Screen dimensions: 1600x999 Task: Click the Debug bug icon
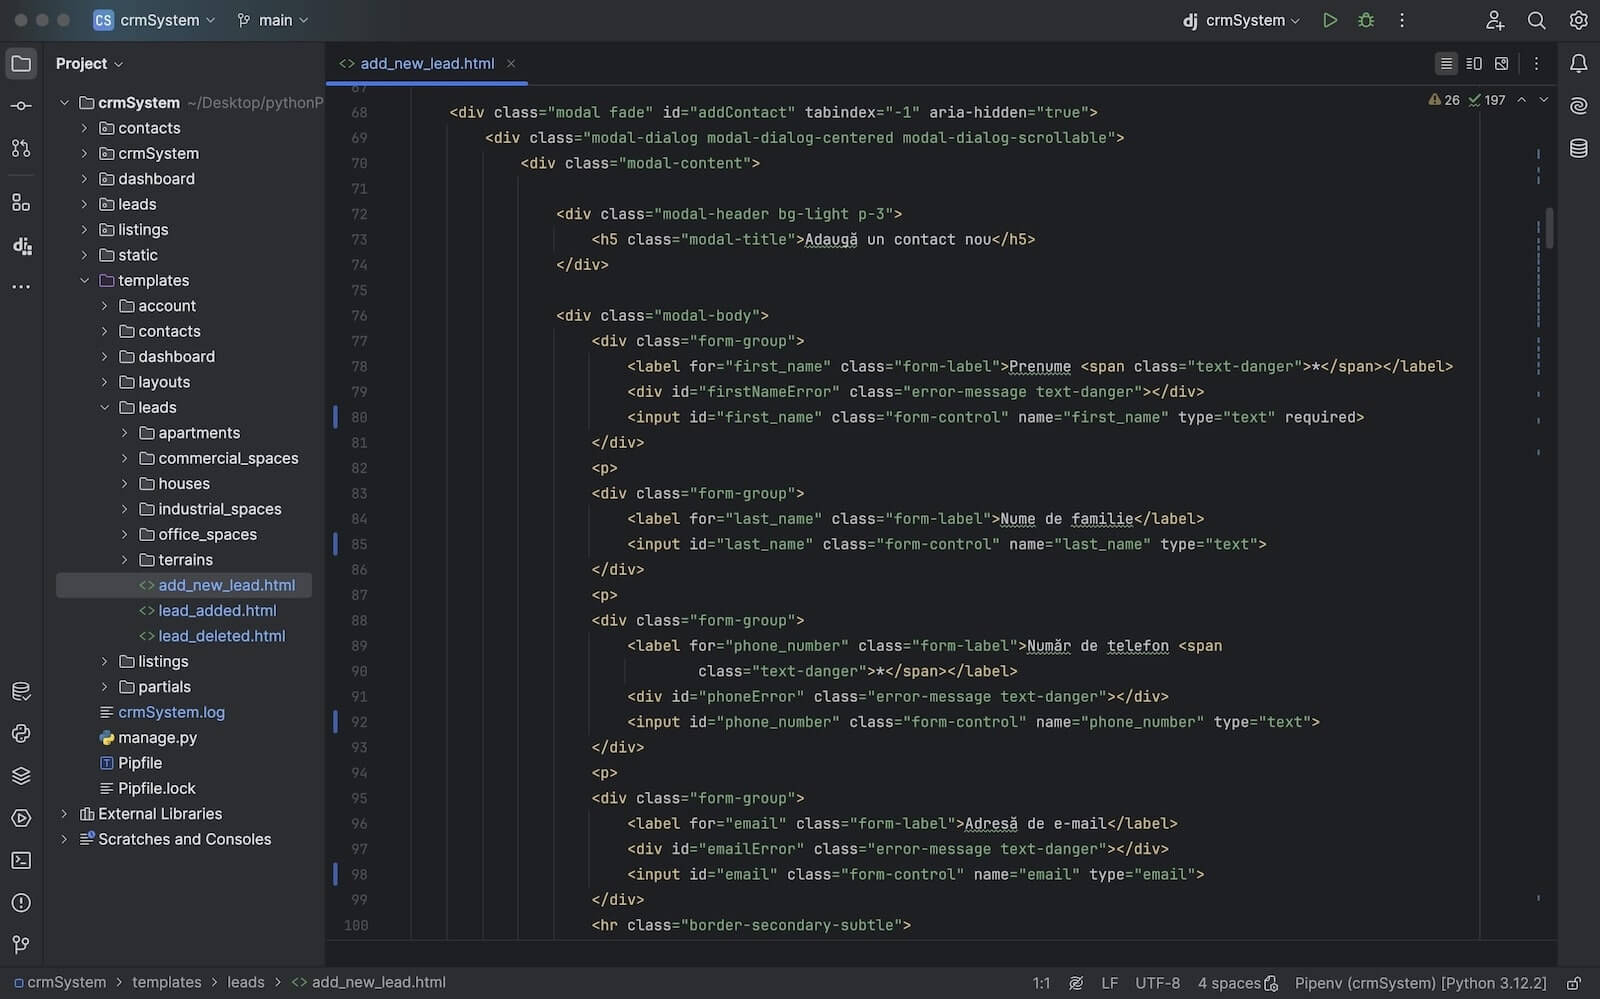click(x=1365, y=20)
